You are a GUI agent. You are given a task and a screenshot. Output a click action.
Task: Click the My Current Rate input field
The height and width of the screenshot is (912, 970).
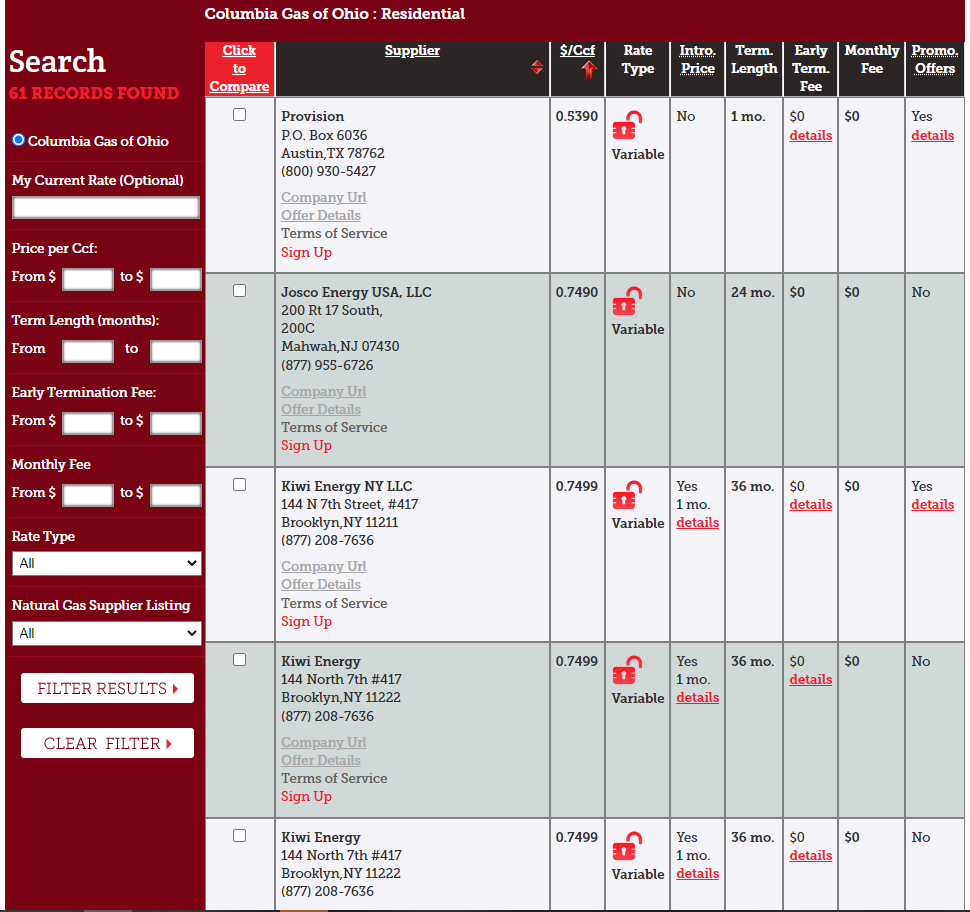click(x=106, y=207)
